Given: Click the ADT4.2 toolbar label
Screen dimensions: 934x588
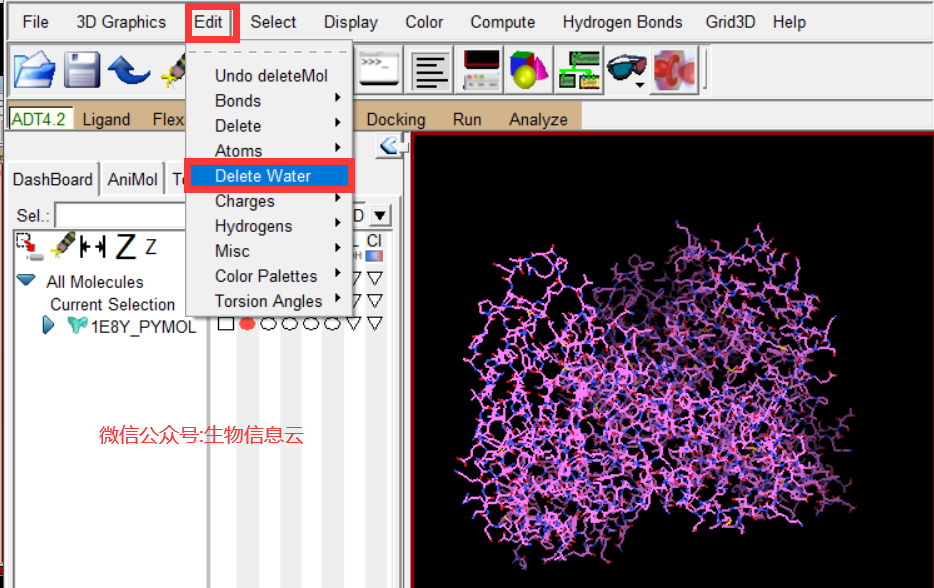Looking at the screenshot, I should point(39,119).
